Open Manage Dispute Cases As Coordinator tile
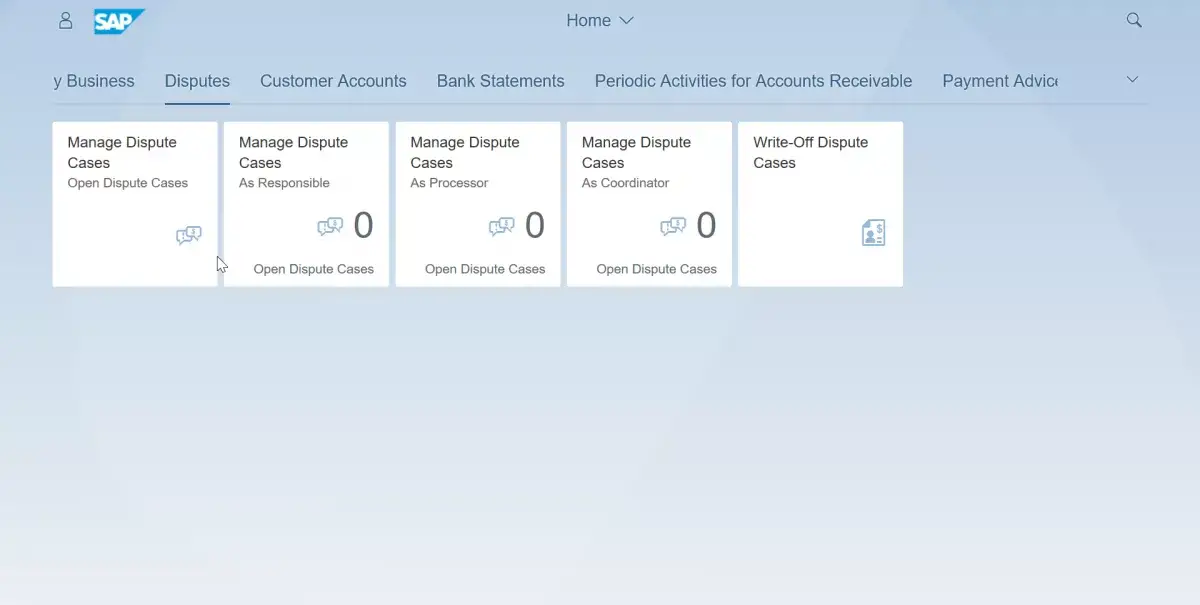 pos(649,204)
